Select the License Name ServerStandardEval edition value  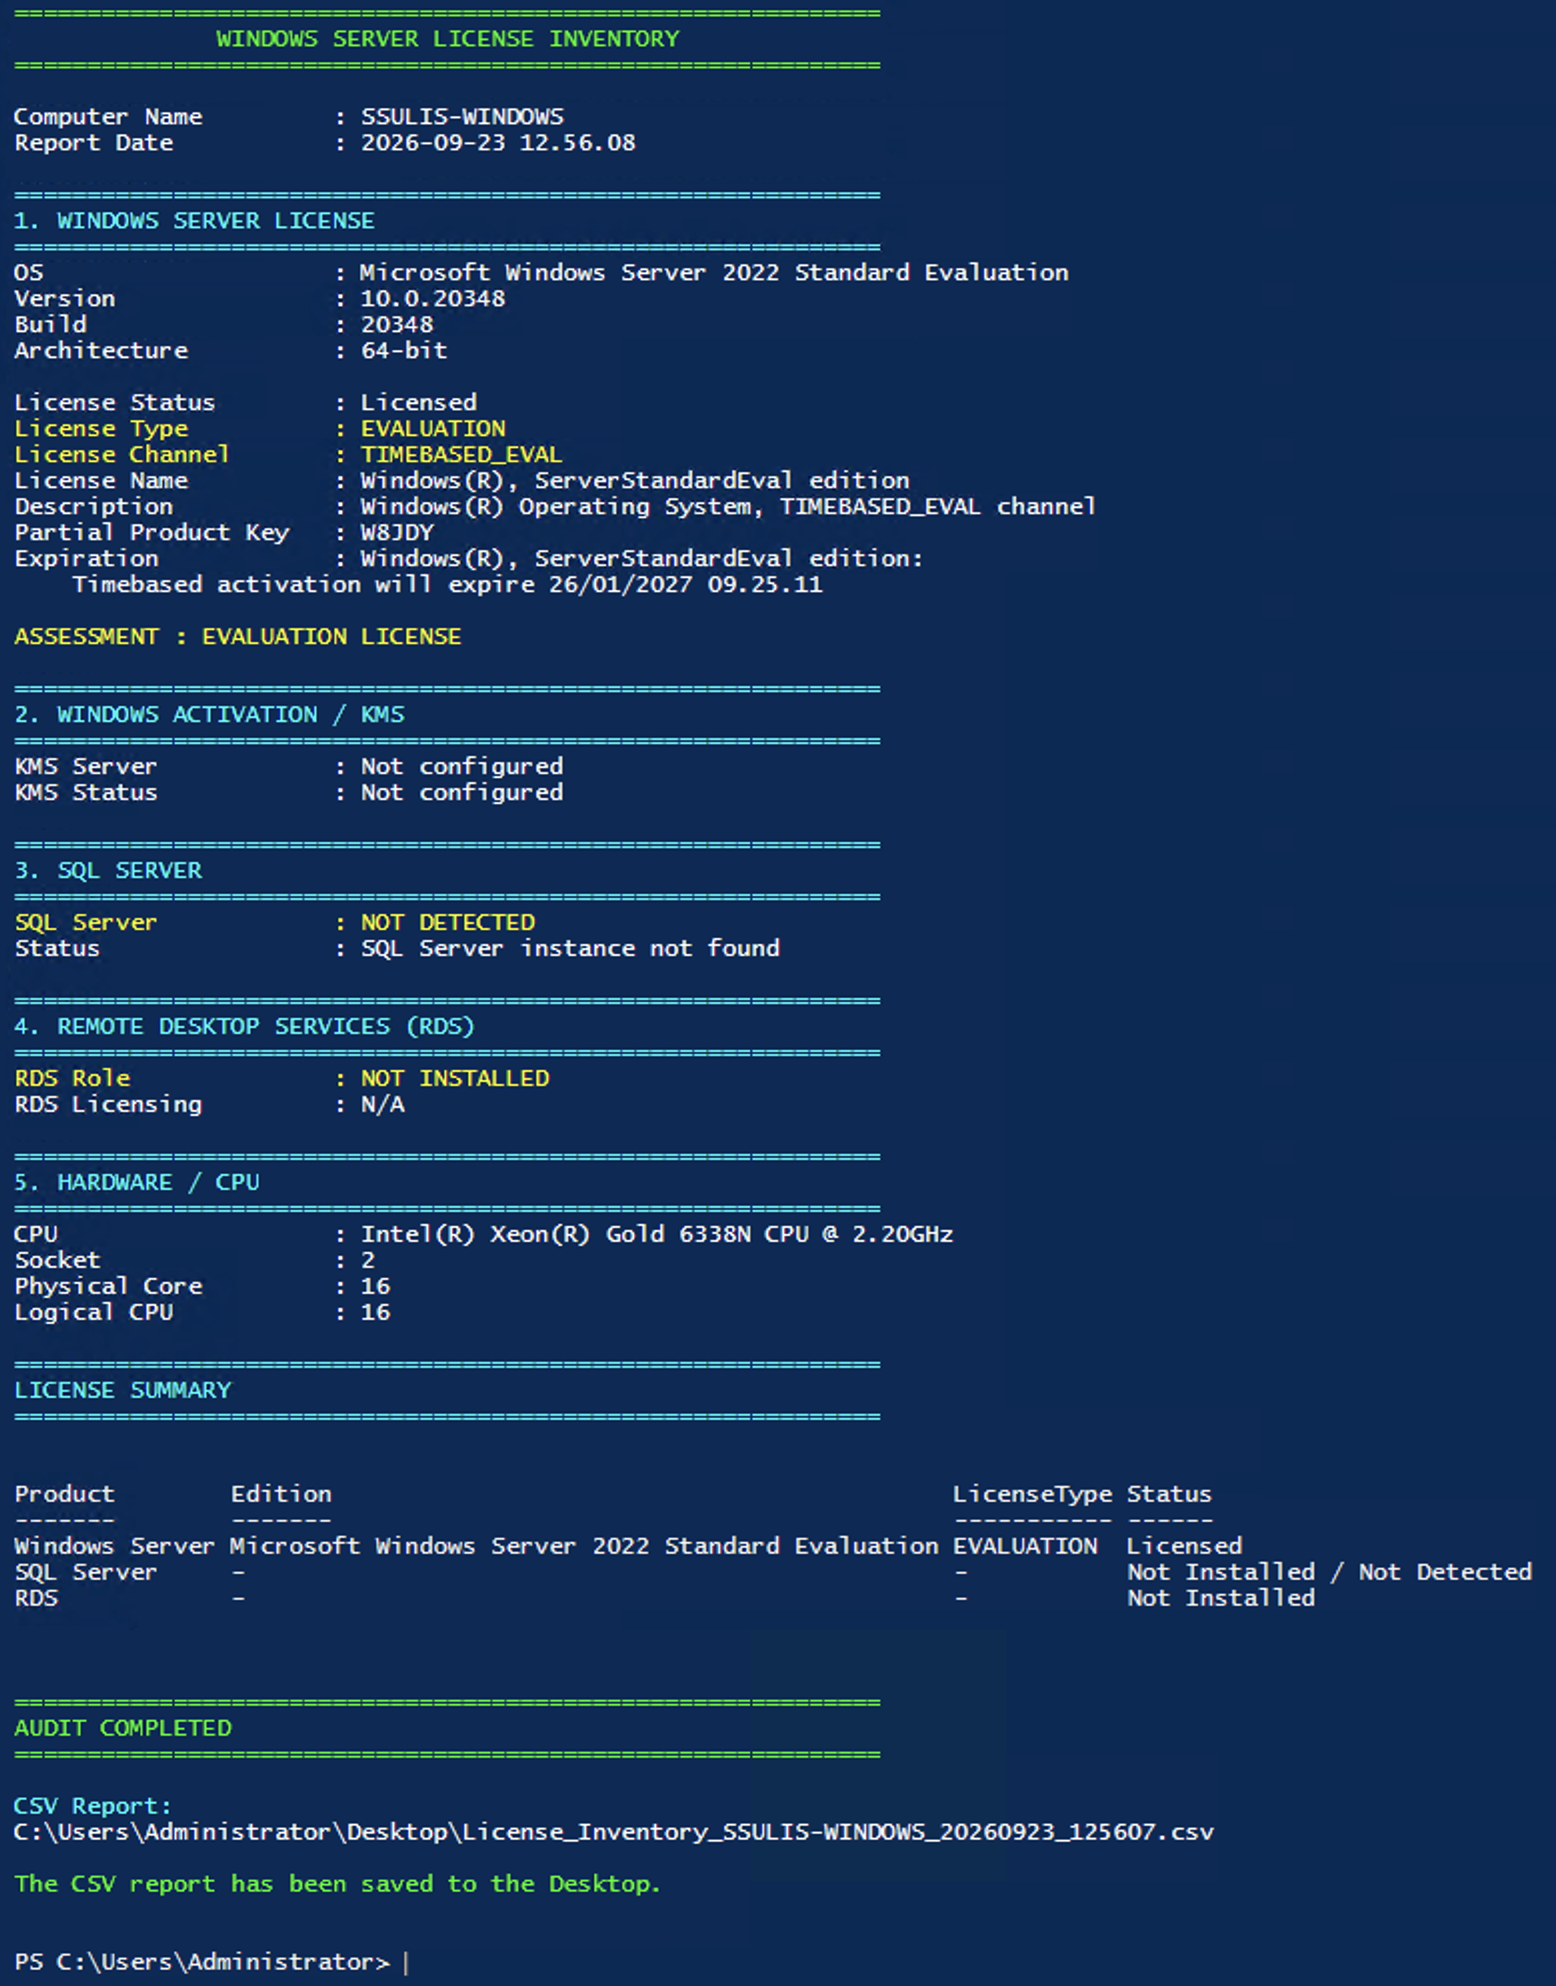(x=635, y=481)
